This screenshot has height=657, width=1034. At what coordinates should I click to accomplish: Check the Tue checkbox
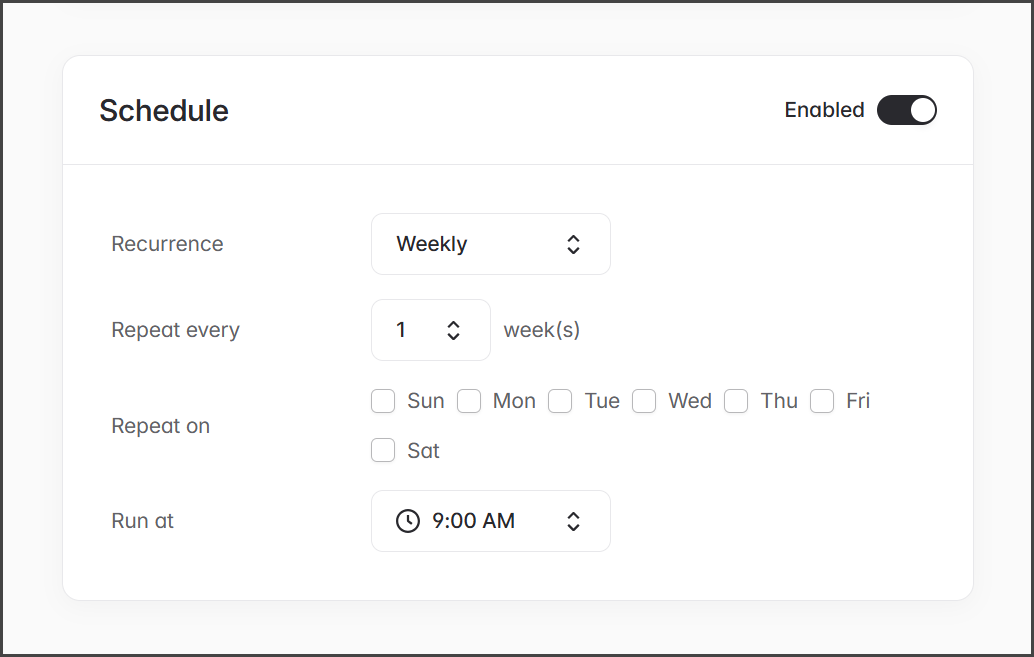click(560, 401)
